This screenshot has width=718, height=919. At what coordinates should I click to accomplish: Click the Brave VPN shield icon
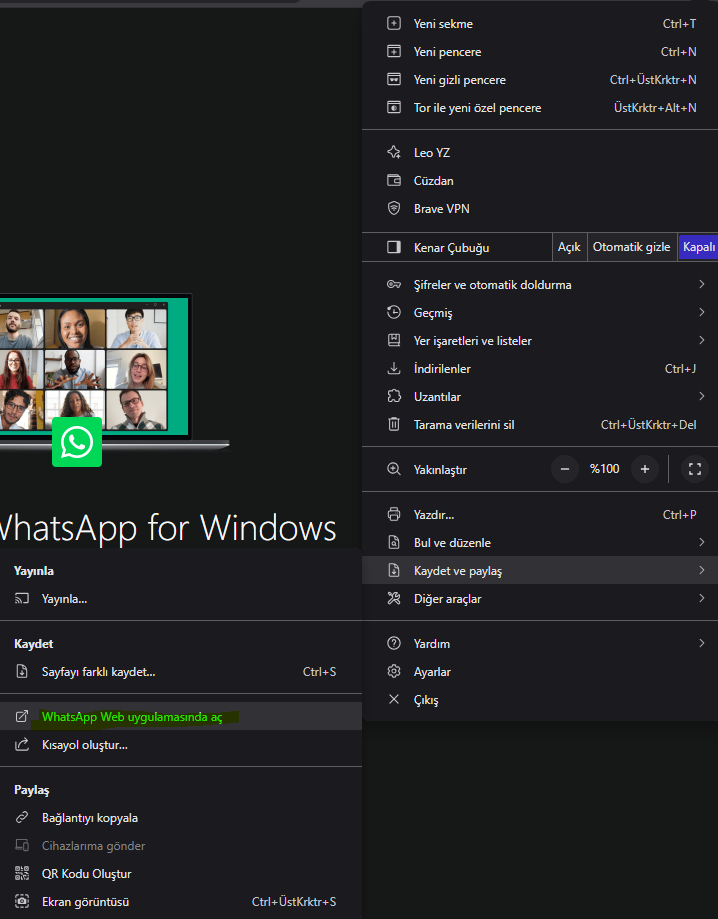[x=394, y=208]
